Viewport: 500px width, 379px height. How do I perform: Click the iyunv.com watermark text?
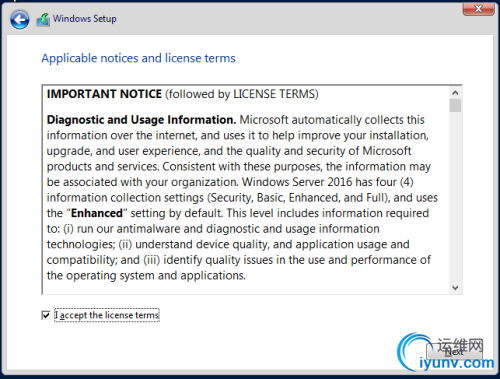pos(457,363)
